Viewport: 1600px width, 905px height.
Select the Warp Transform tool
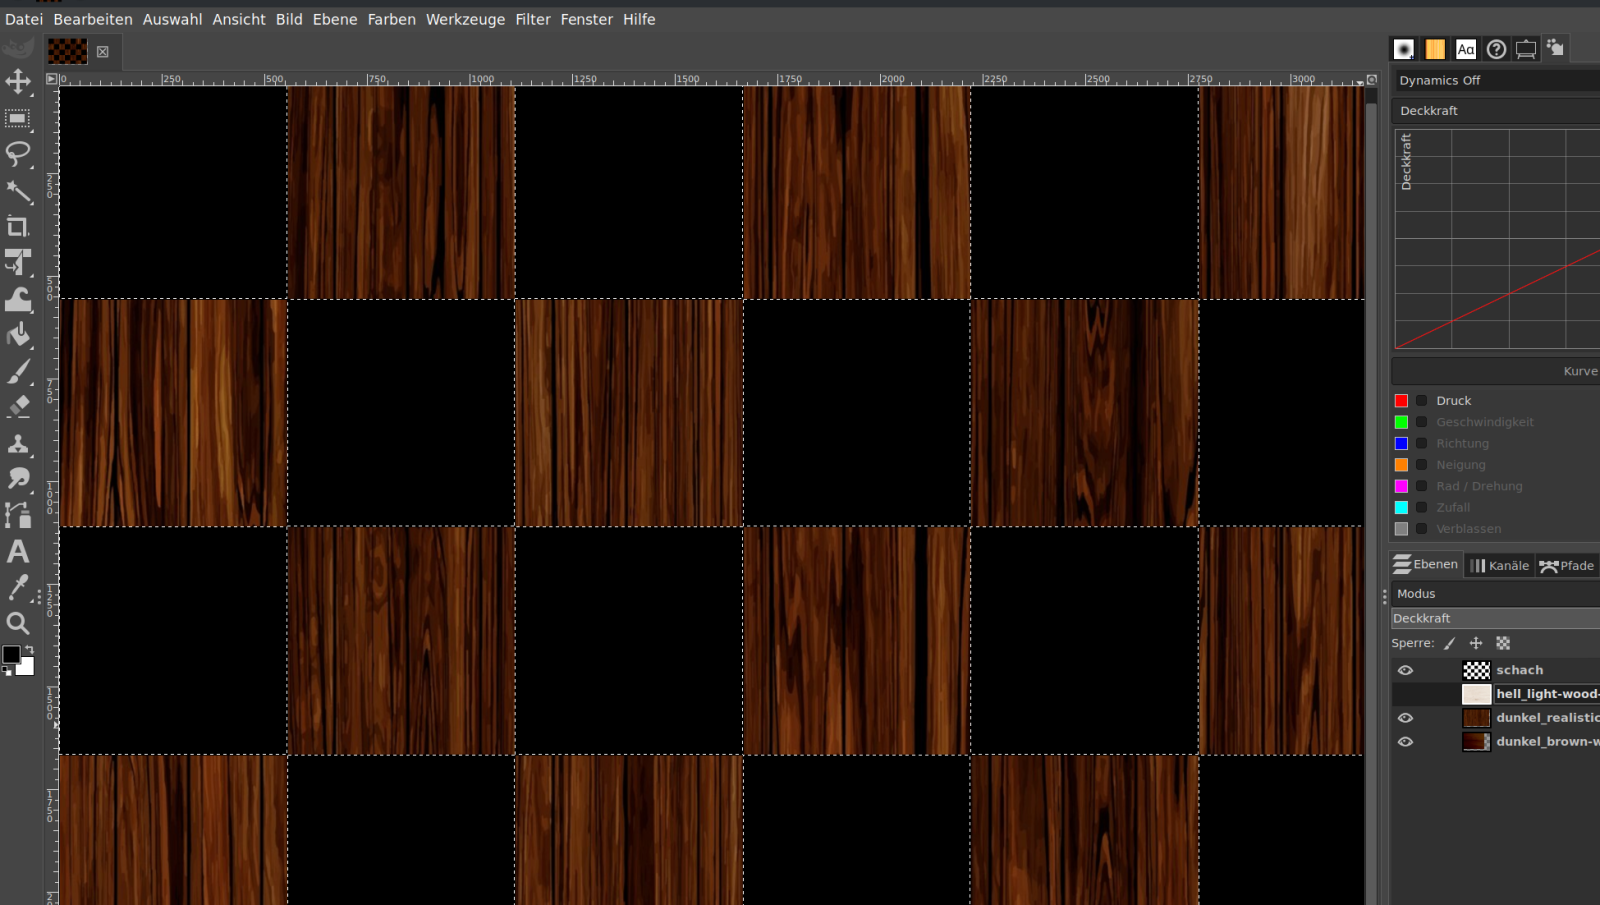point(18,299)
